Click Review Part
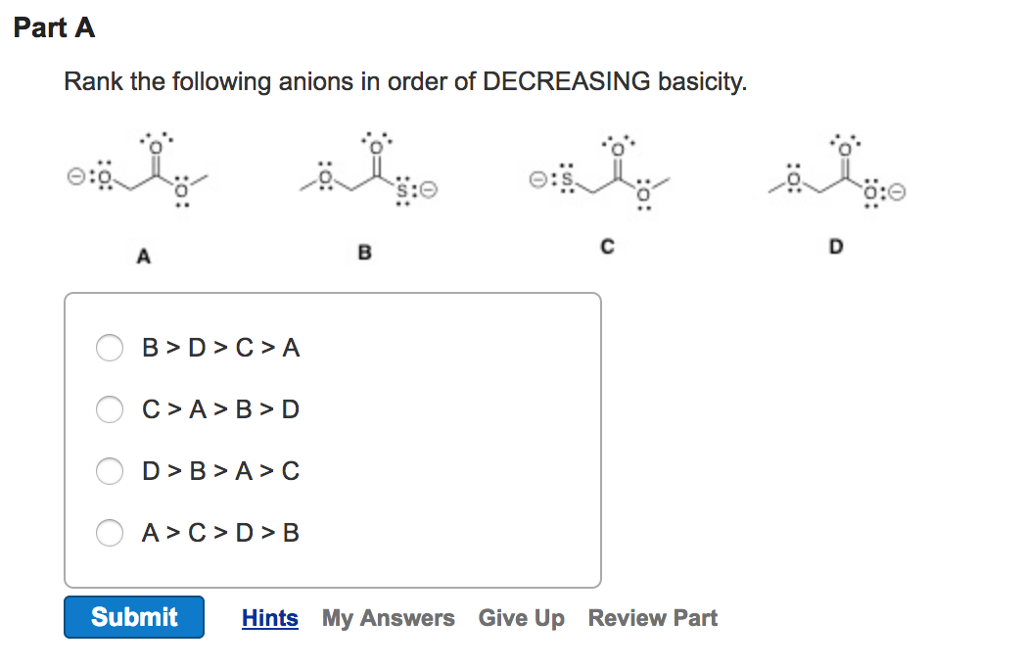This screenshot has height=669, width=1024. click(x=652, y=617)
